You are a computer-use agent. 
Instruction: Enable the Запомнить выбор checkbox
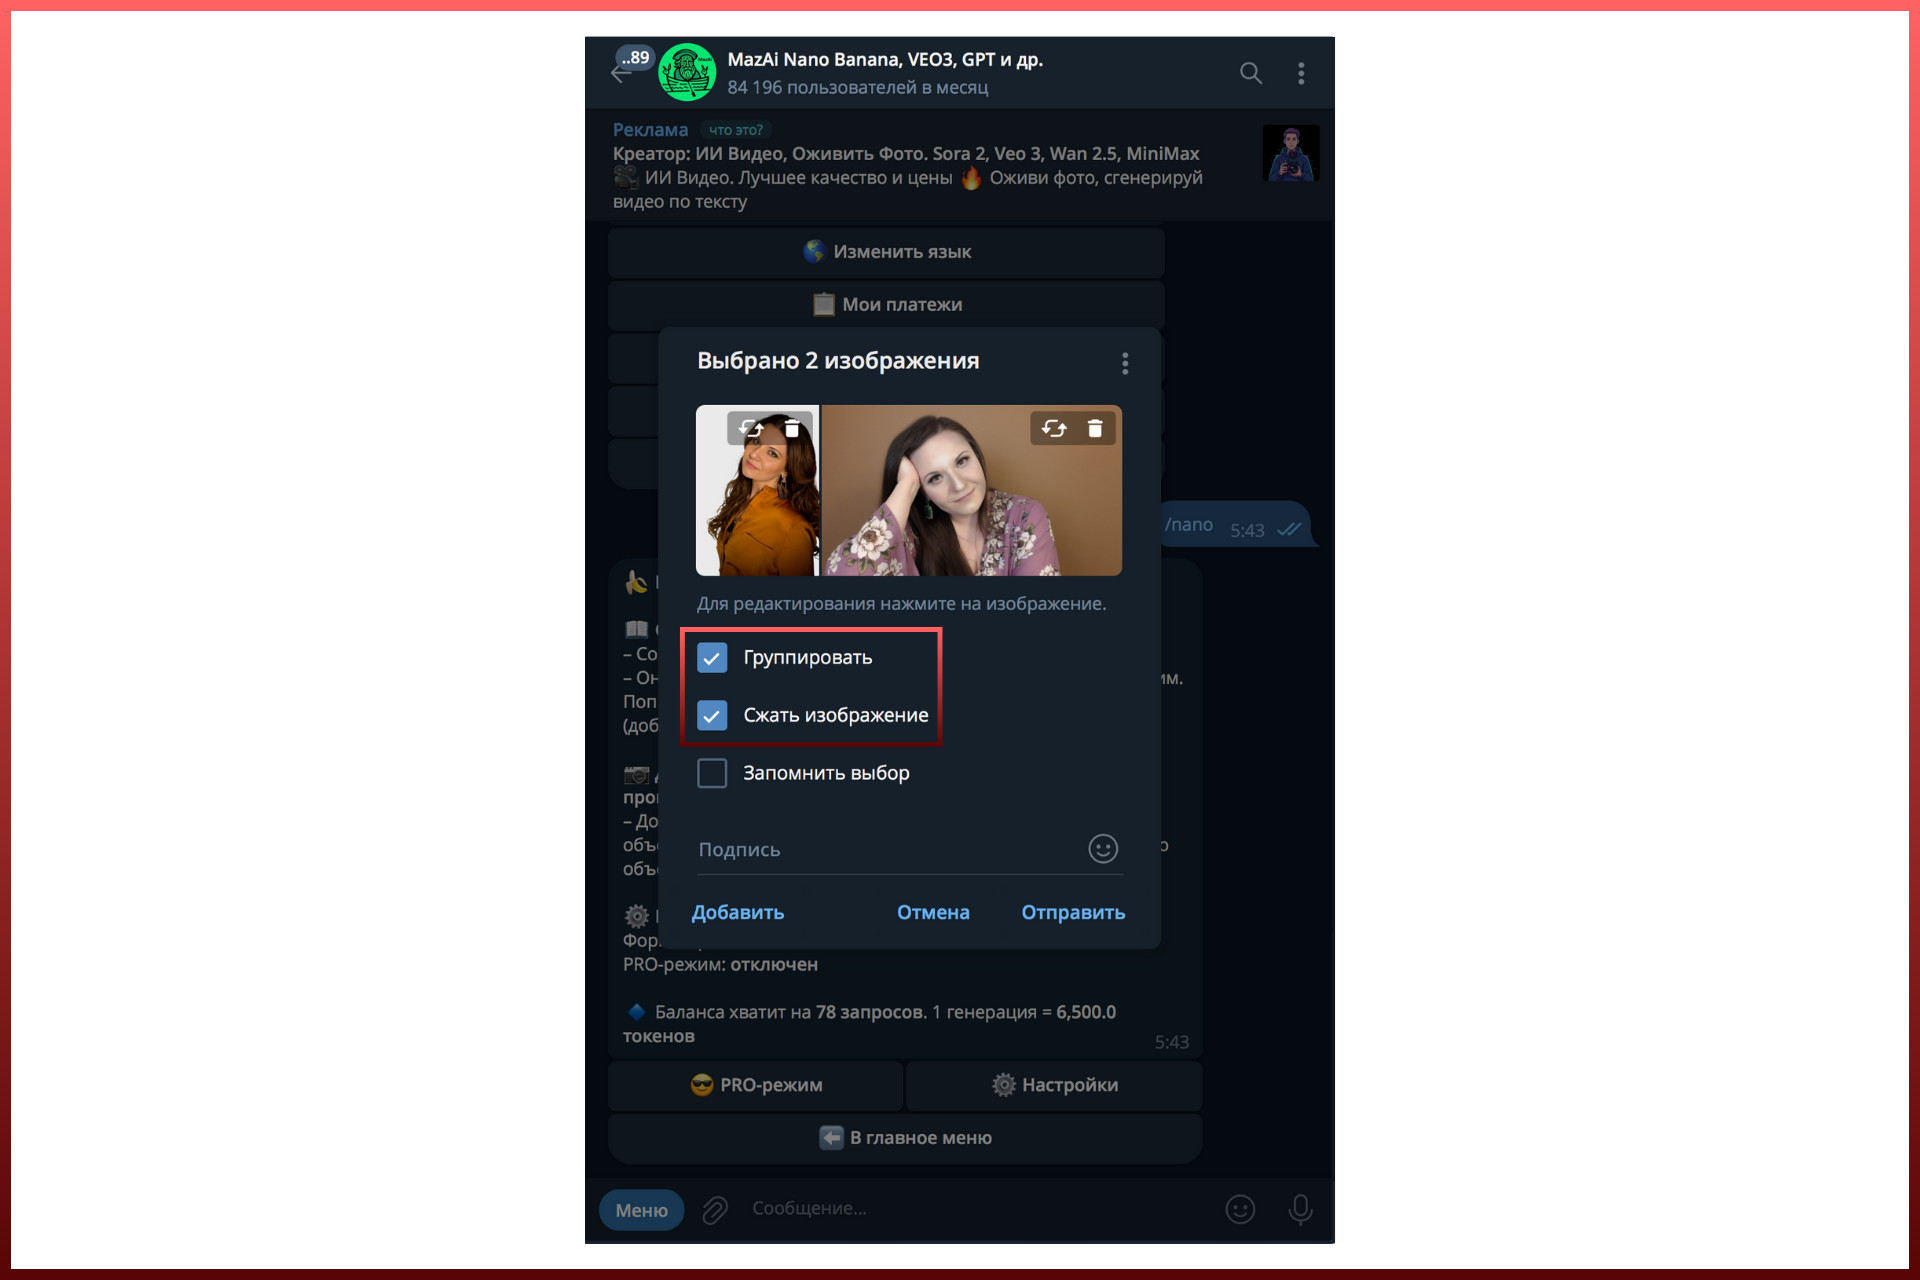click(x=712, y=773)
